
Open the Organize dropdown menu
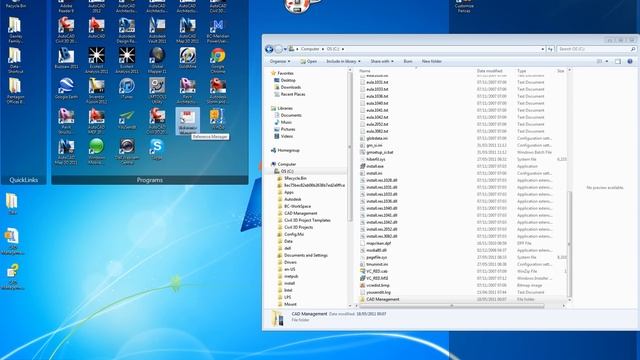280,61
